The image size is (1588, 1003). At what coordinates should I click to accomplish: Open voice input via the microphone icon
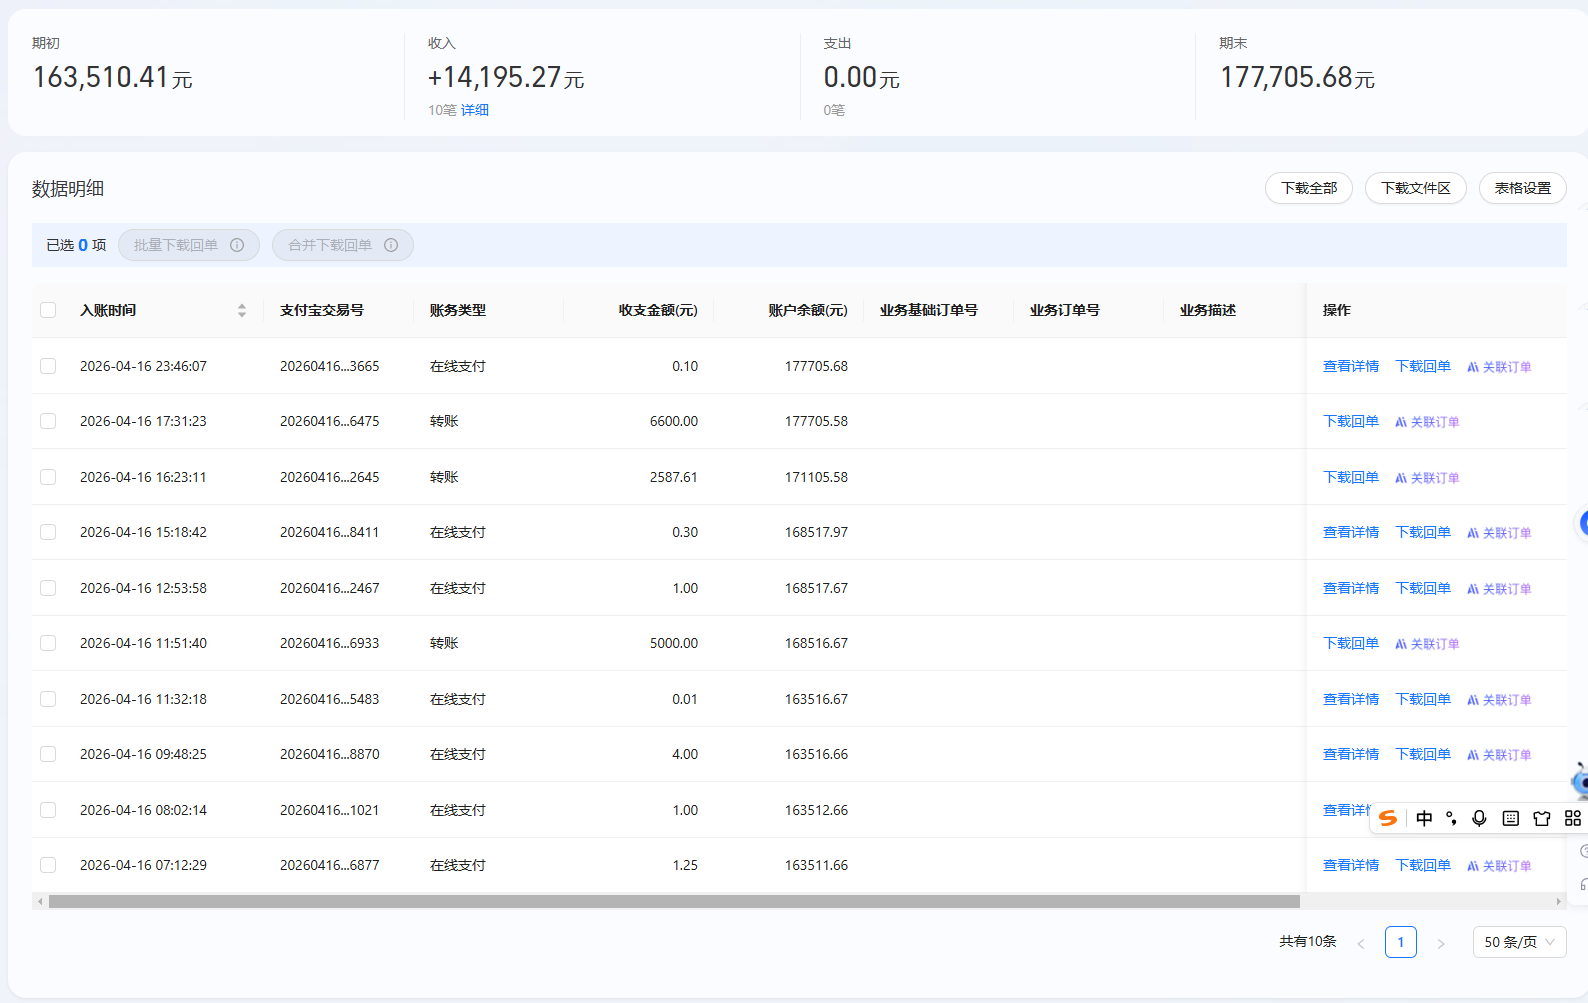[x=1479, y=818]
